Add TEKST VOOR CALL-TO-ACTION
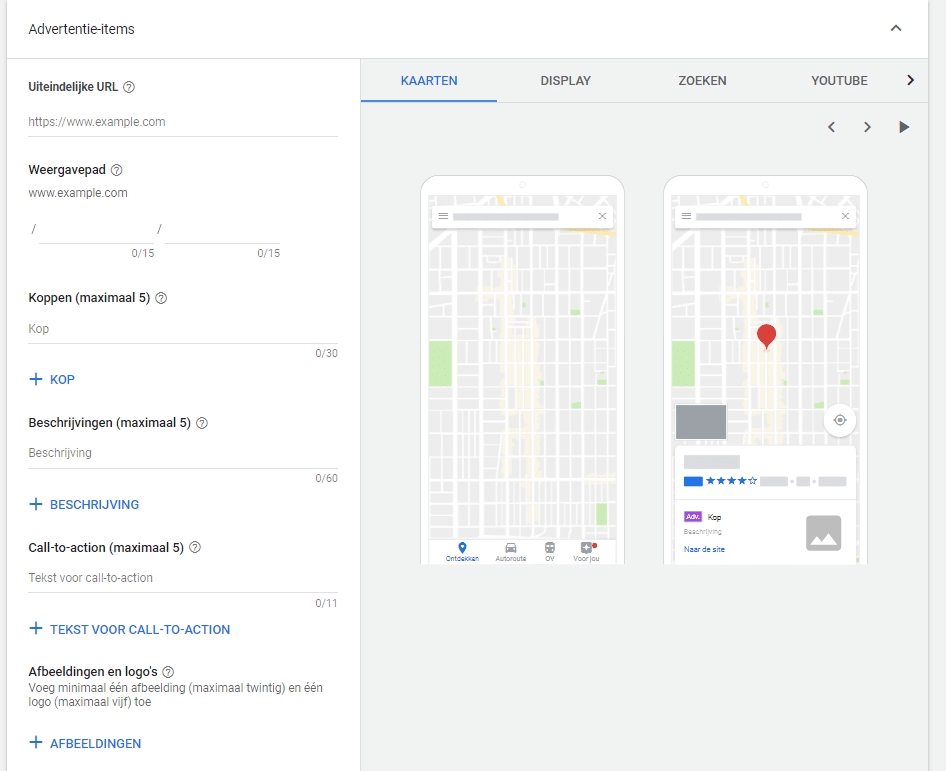 coord(130,629)
